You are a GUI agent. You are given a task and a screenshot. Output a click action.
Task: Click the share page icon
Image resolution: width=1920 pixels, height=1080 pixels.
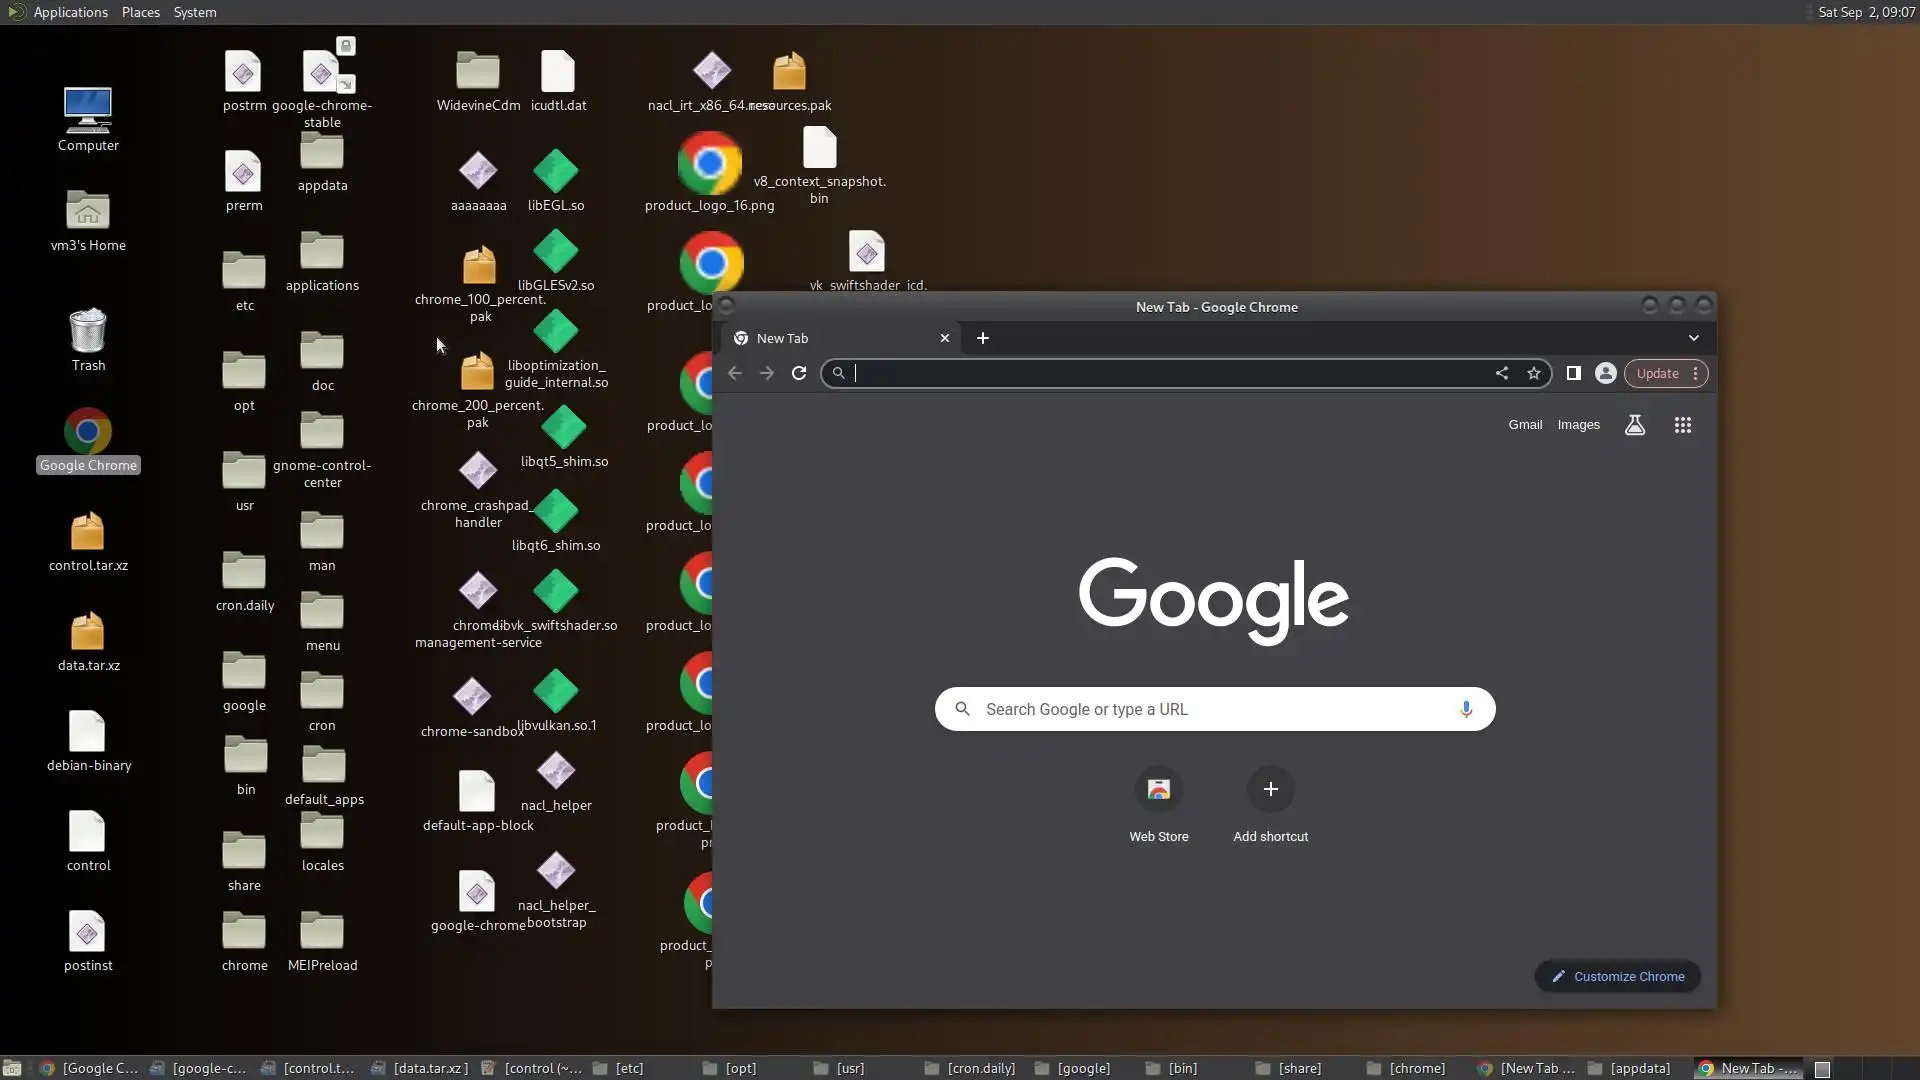[x=1501, y=373]
